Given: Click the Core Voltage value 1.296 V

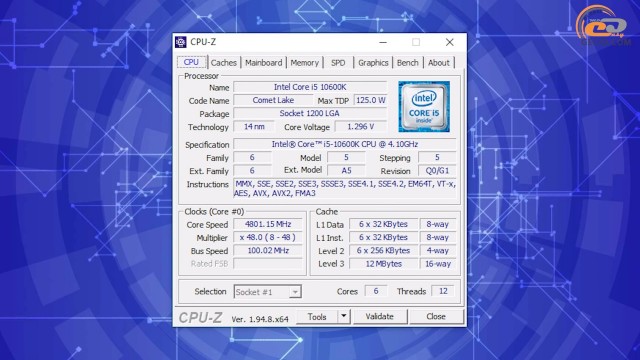Looking at the screenshot, I should point(361,127).
